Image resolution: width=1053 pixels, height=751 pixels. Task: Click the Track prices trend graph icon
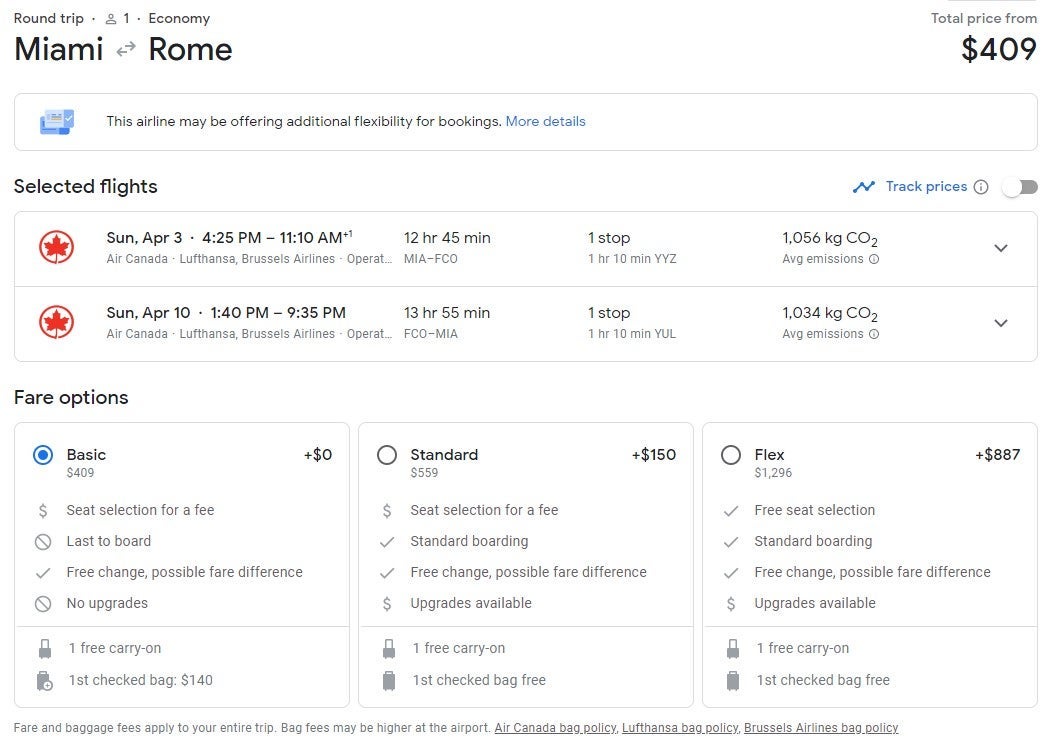click(x=864, y=187)
